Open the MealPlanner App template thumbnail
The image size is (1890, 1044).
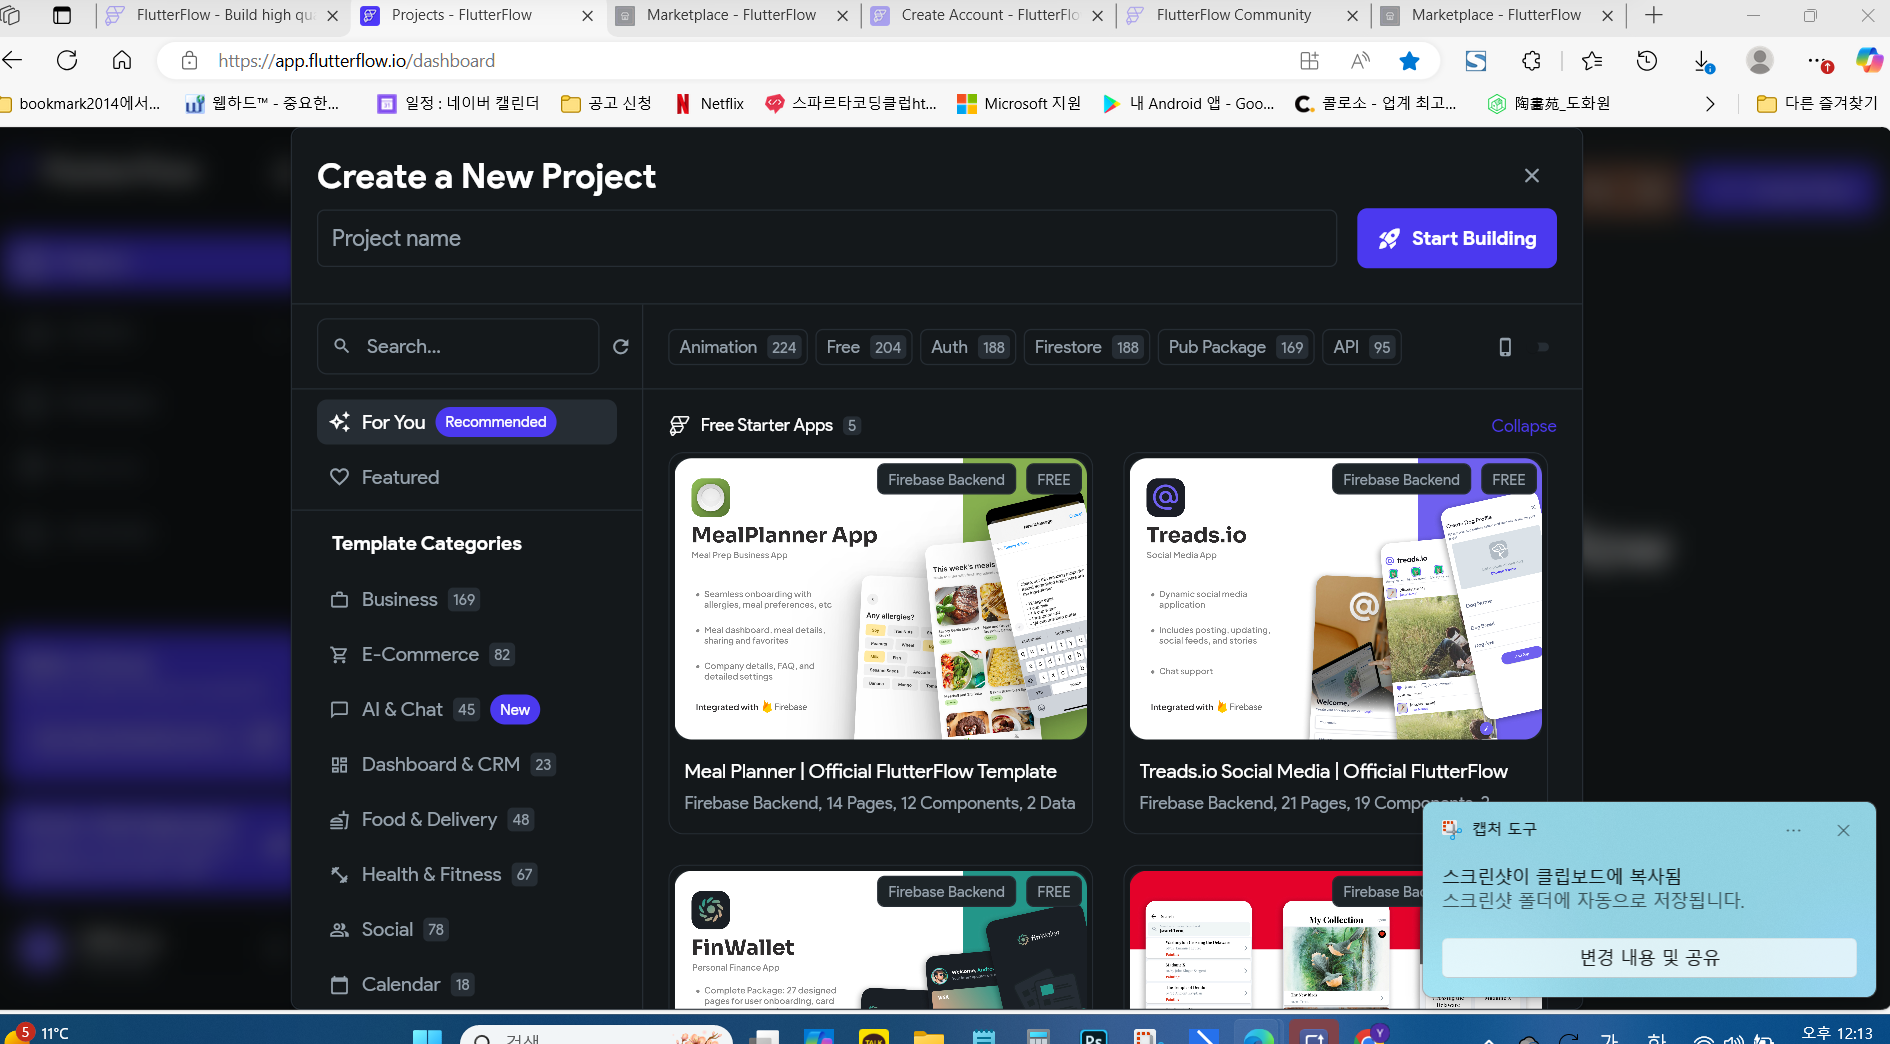(880, 598)
